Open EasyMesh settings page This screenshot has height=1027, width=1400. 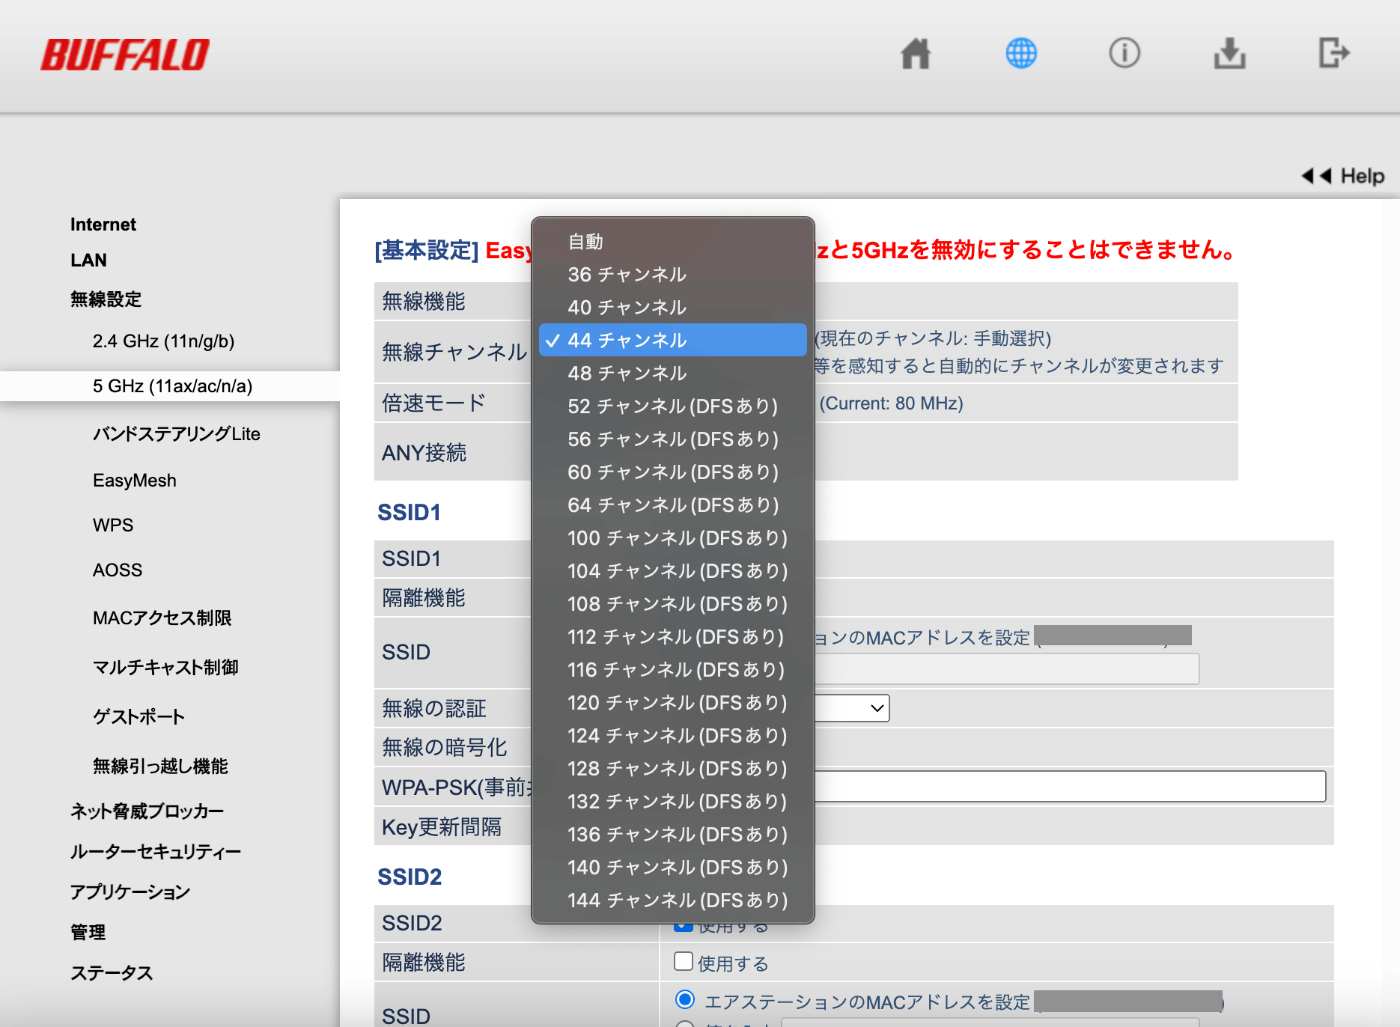point(135,481)
